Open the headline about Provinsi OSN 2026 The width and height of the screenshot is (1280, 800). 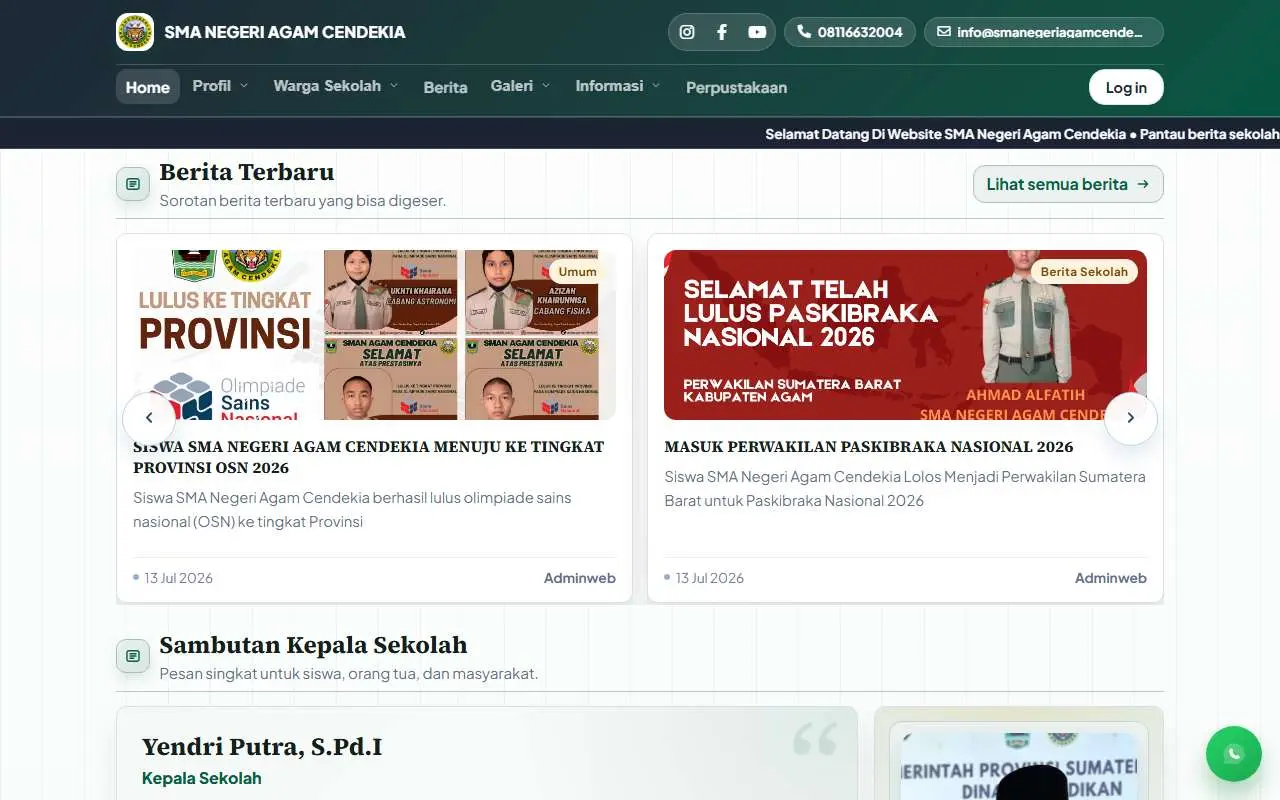point(369,457)
